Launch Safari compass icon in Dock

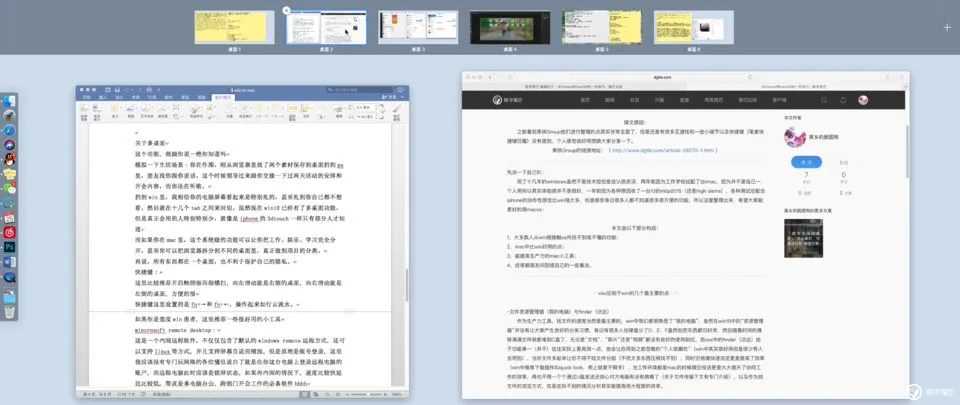pyautogui.click(x=9, y=130)
